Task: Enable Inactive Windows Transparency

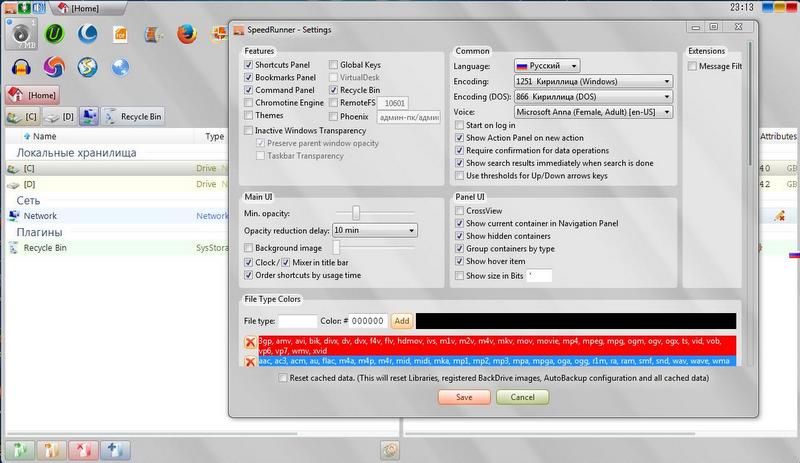Action: pos(248,131)
